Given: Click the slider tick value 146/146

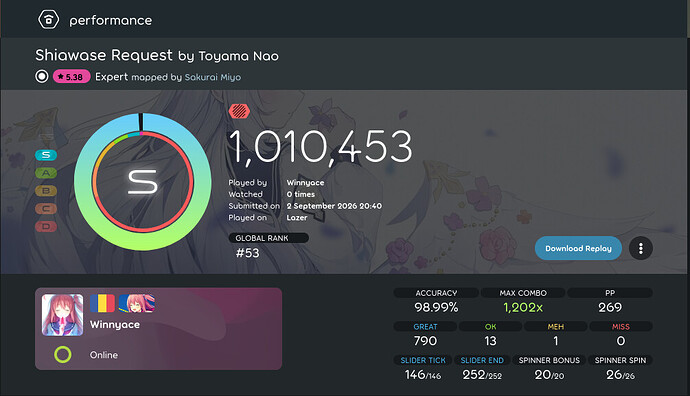Looking at the screenshot, I should click(423, 374).
